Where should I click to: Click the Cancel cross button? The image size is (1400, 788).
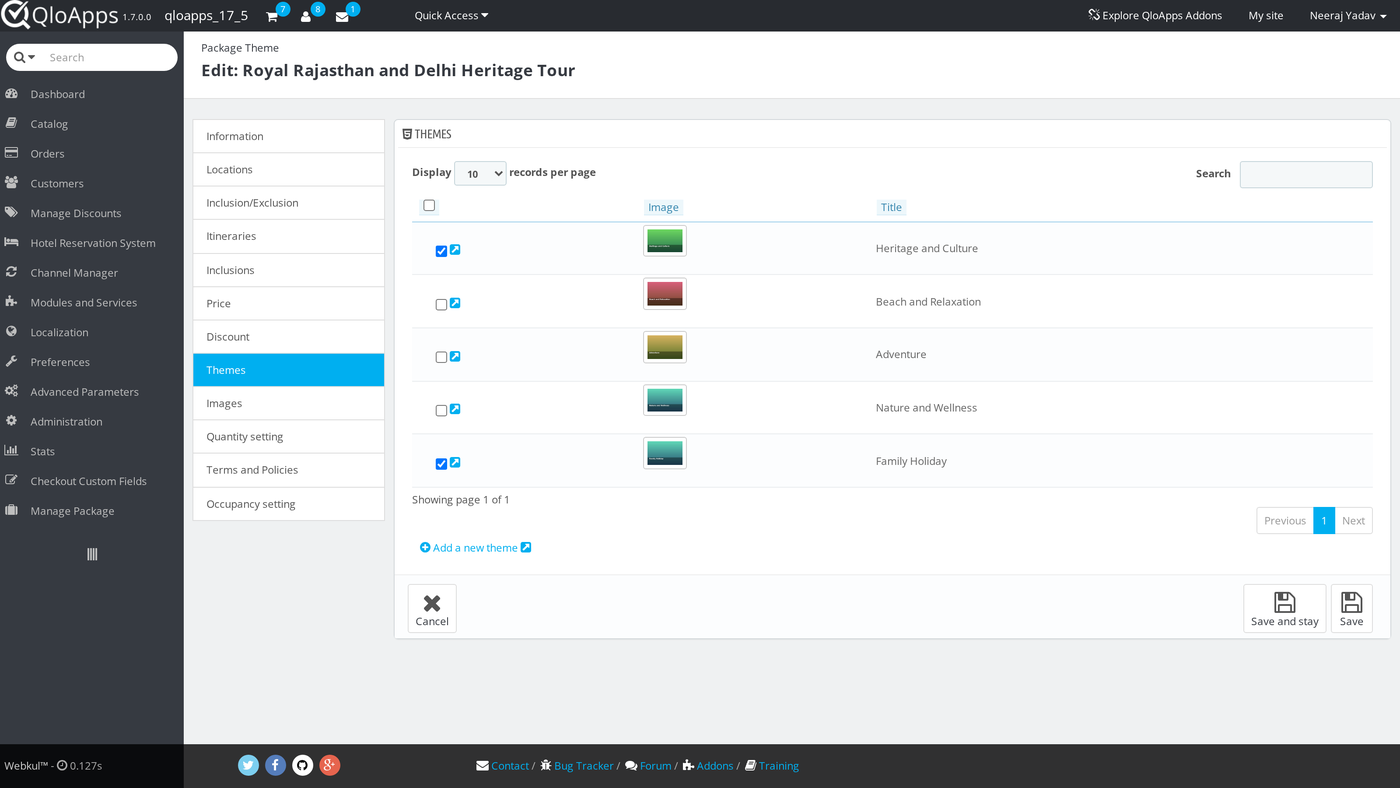[432, 608]
